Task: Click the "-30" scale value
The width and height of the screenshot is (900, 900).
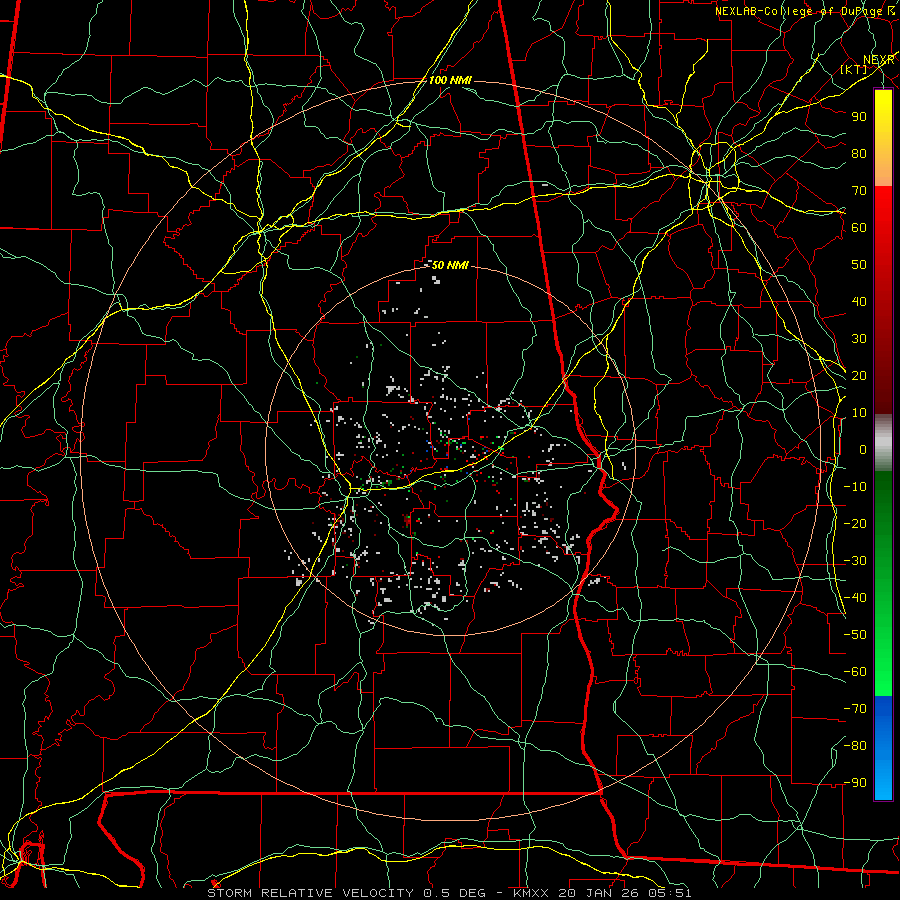Action: click(855, 561)
